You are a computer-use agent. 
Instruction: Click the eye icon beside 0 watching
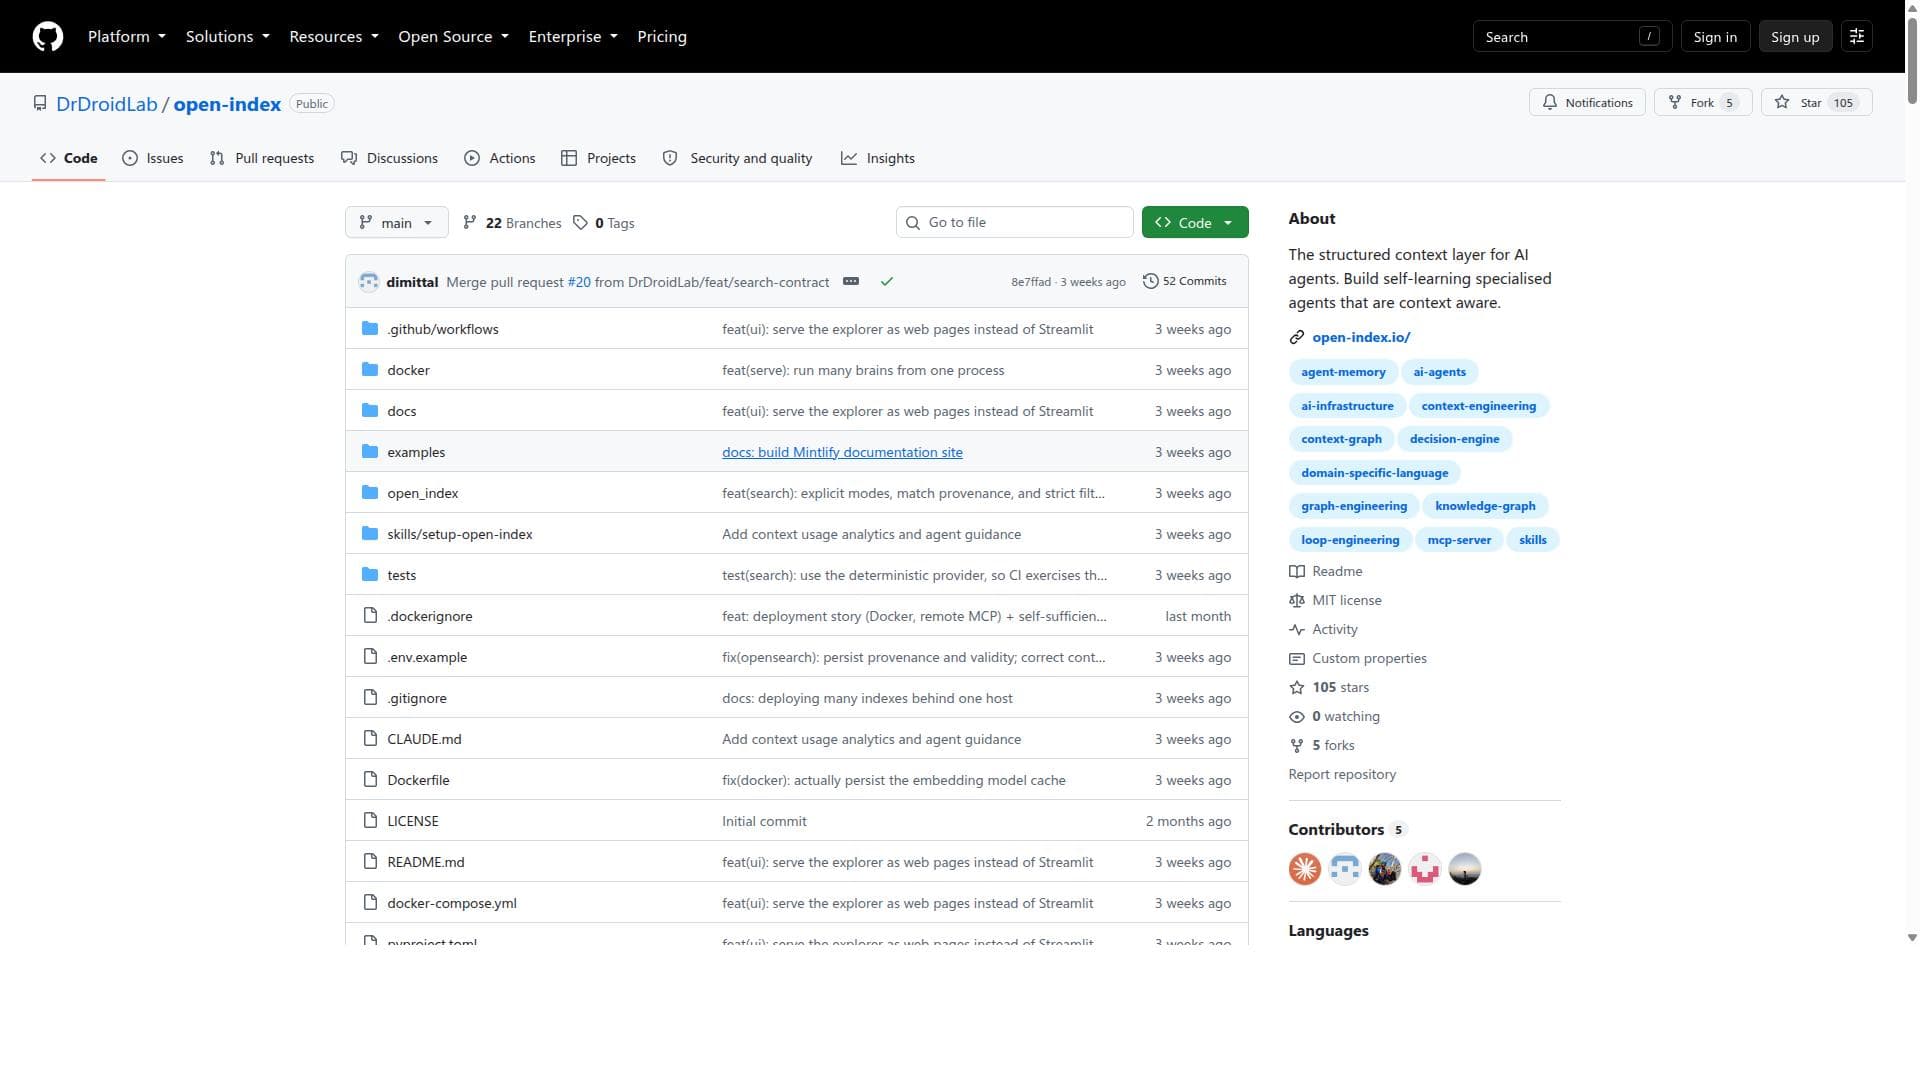click(x=1297, y=717)
